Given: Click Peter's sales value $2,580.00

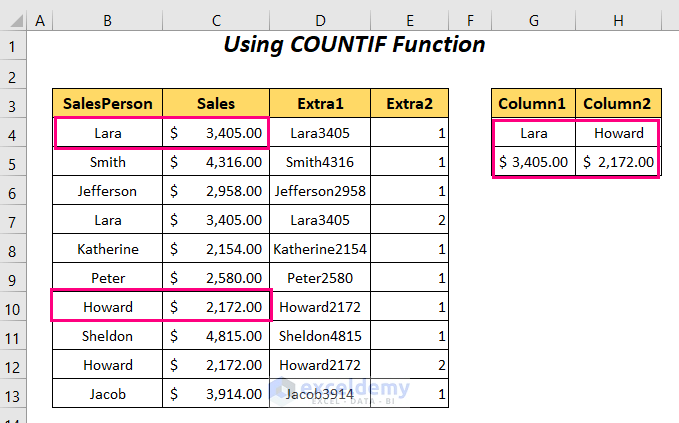Looking at the screenshot, I should pos(216,277).
